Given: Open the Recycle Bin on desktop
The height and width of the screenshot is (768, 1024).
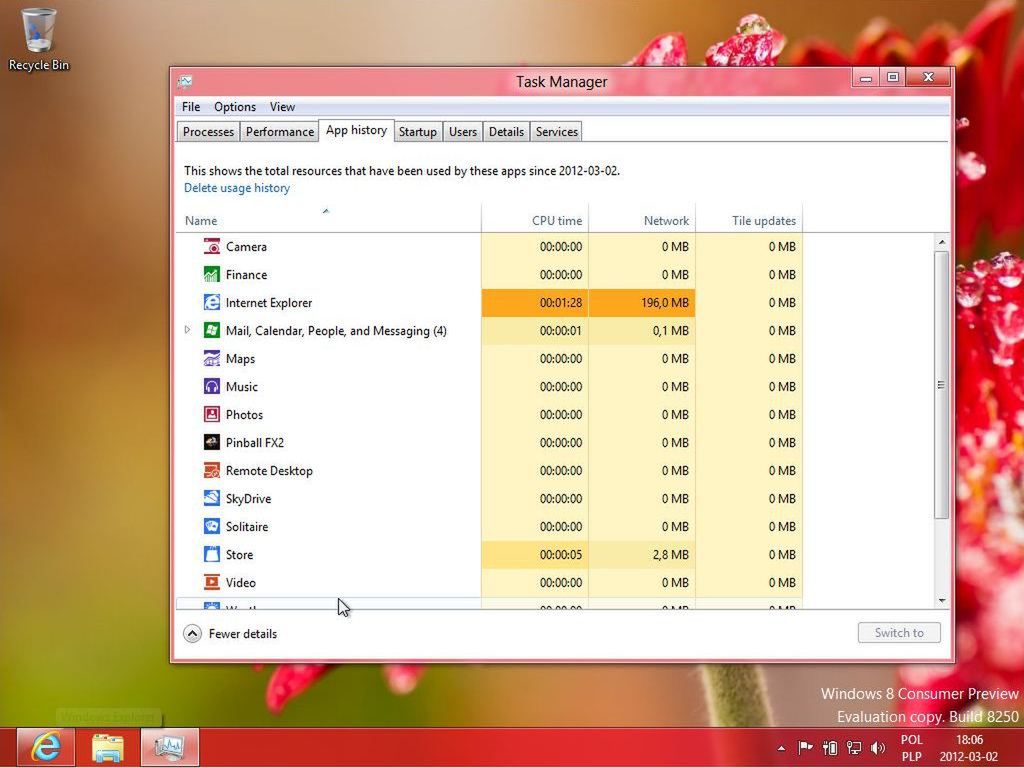Looking at the screenshot, I should coord(39,39).
